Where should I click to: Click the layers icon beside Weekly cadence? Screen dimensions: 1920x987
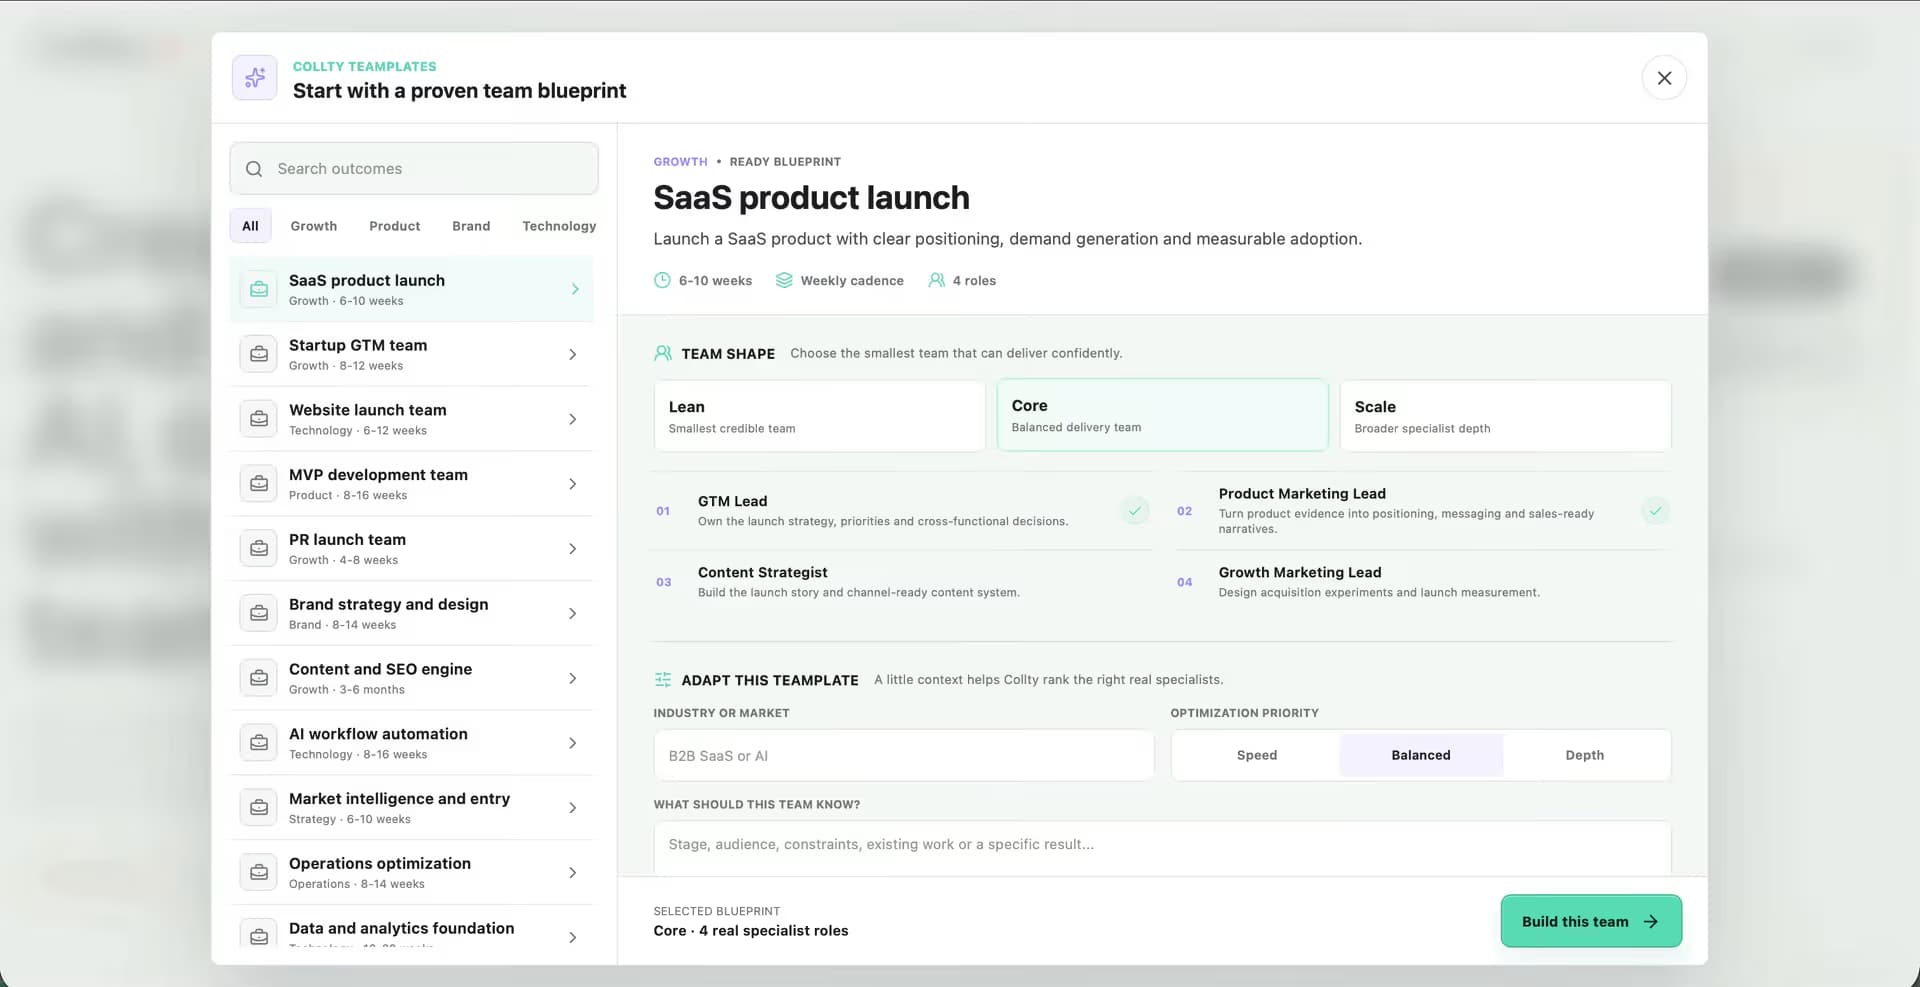click(x=784, y=281)
